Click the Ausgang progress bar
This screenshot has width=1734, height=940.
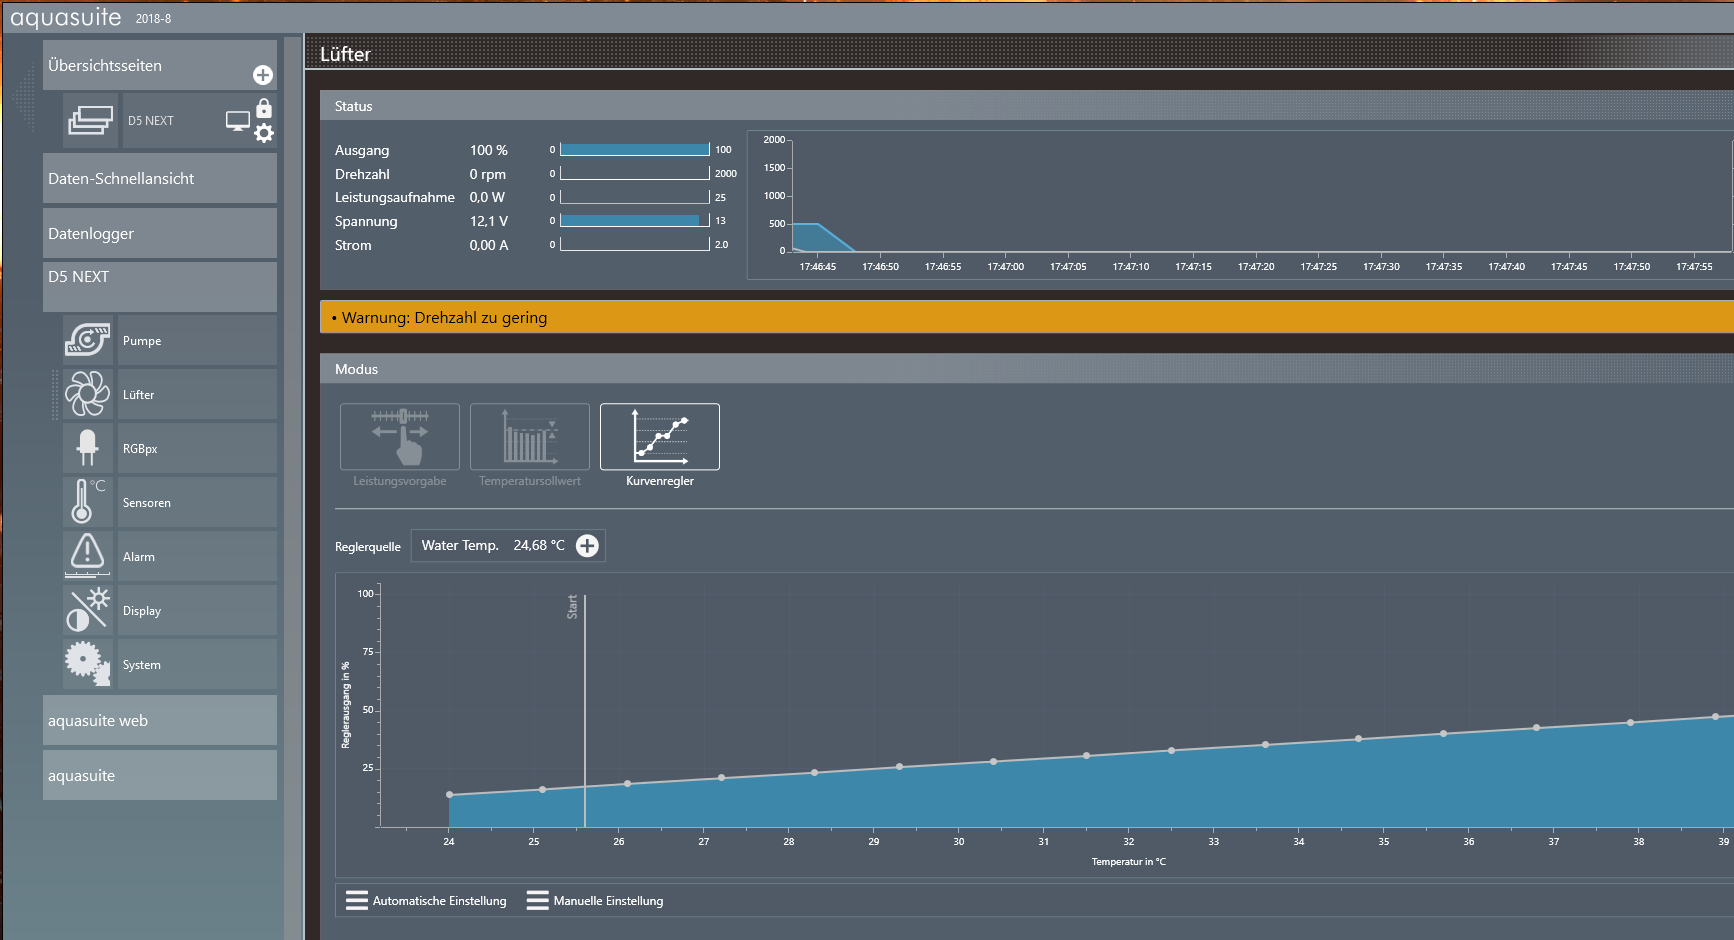tap(635, 150)
